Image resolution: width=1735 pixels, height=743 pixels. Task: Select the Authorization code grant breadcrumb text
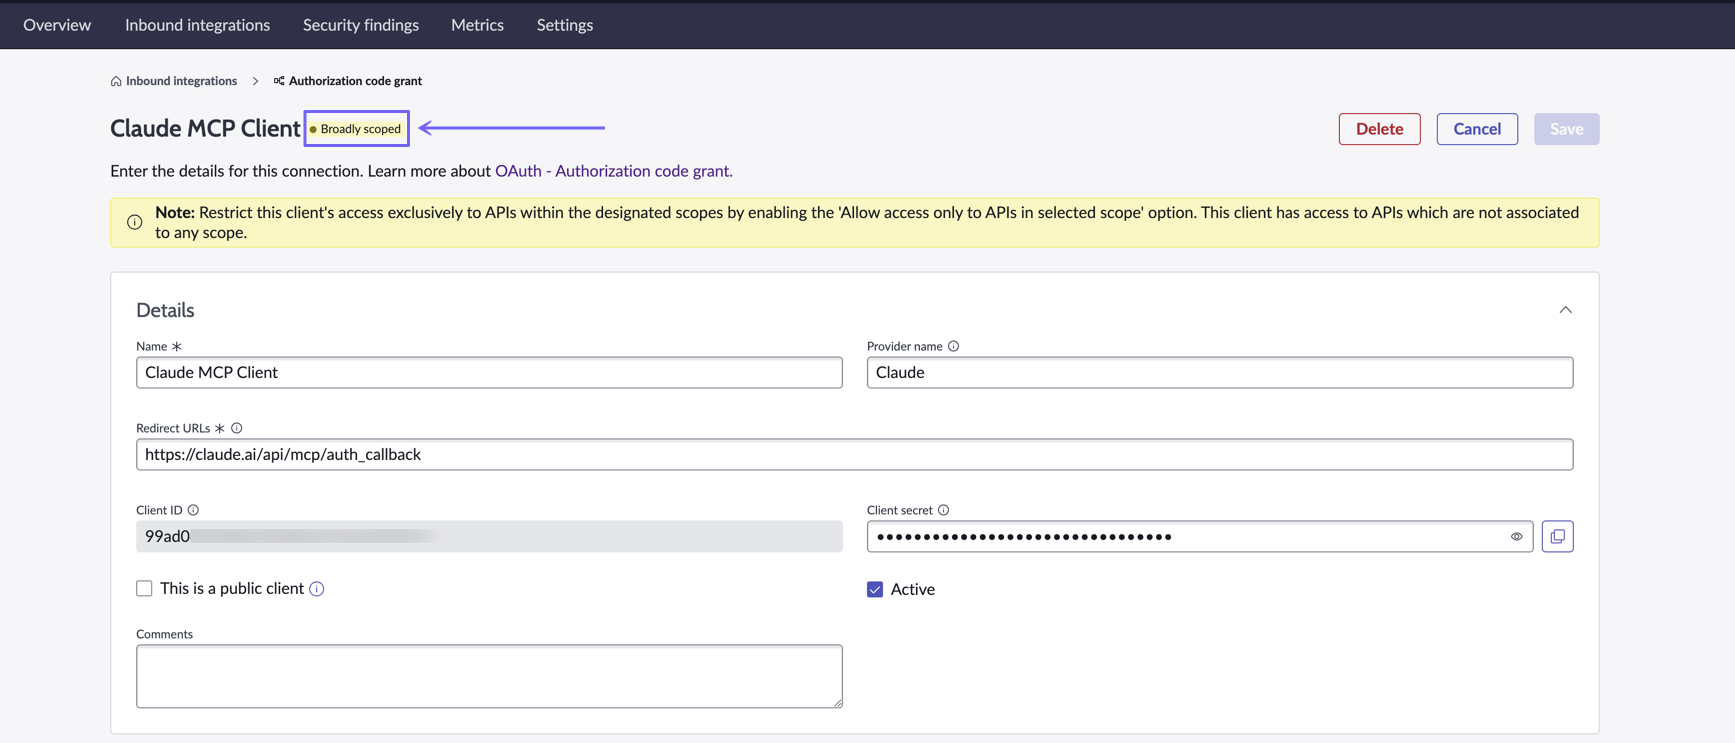pos(355,81)
